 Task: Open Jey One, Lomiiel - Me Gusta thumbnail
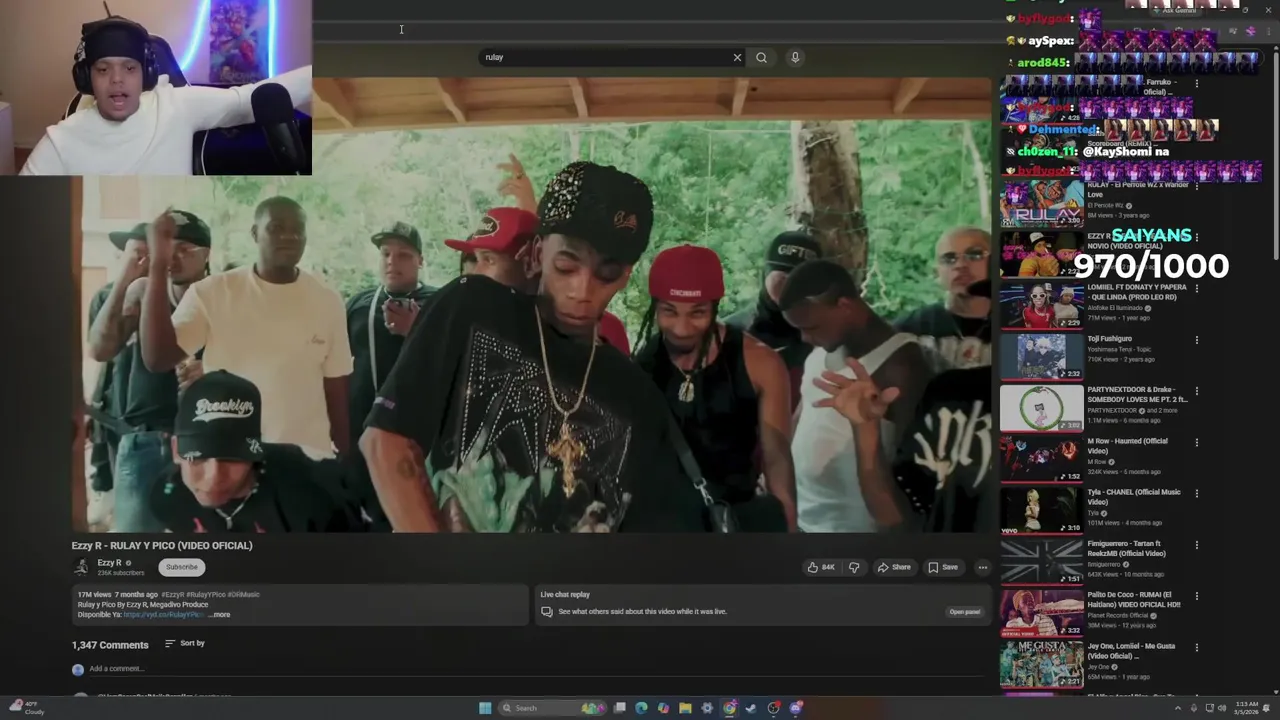coord(1042,663)
